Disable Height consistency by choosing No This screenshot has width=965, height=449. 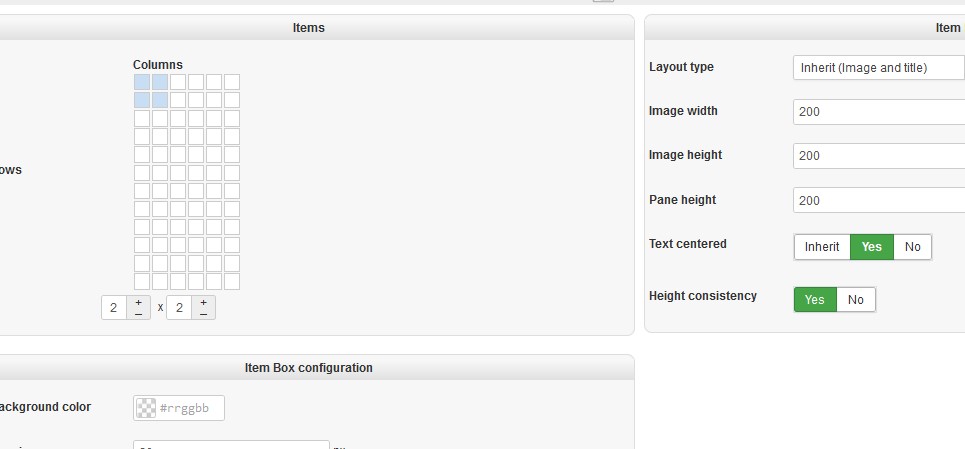coord(855,300)
